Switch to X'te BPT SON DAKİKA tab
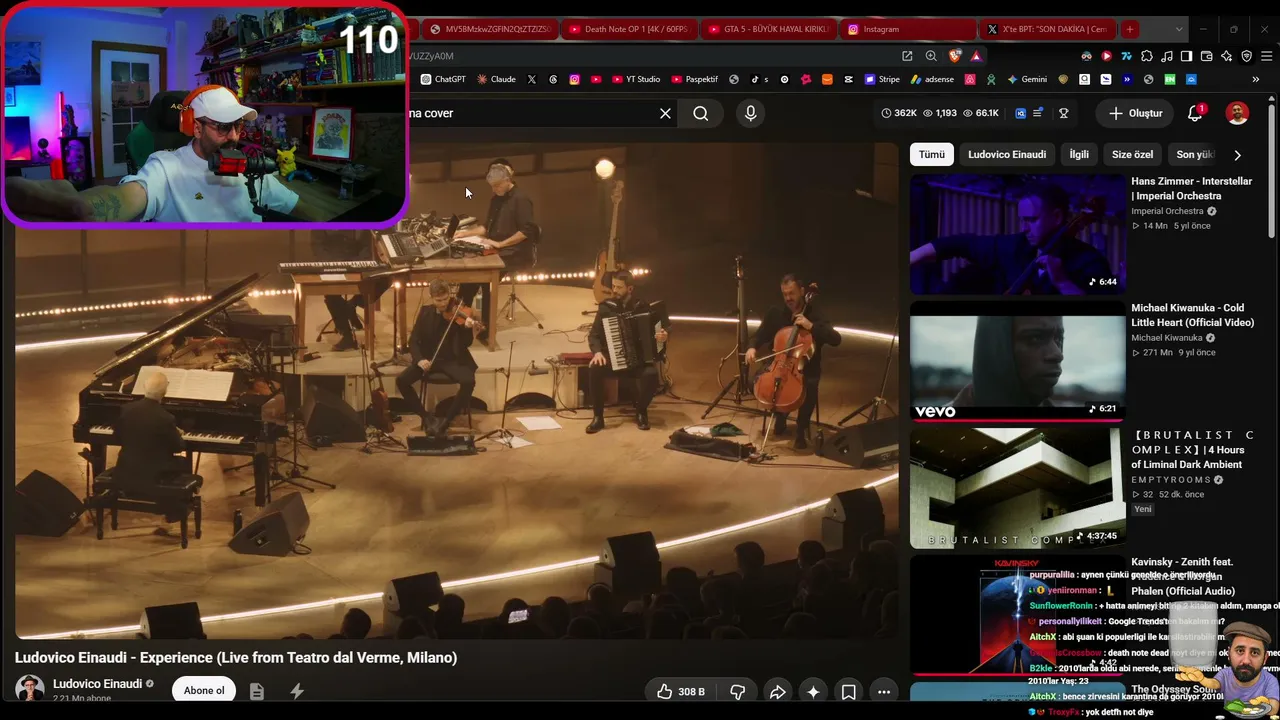Viewport: 1280px width, 720px height. point(1047,29)
